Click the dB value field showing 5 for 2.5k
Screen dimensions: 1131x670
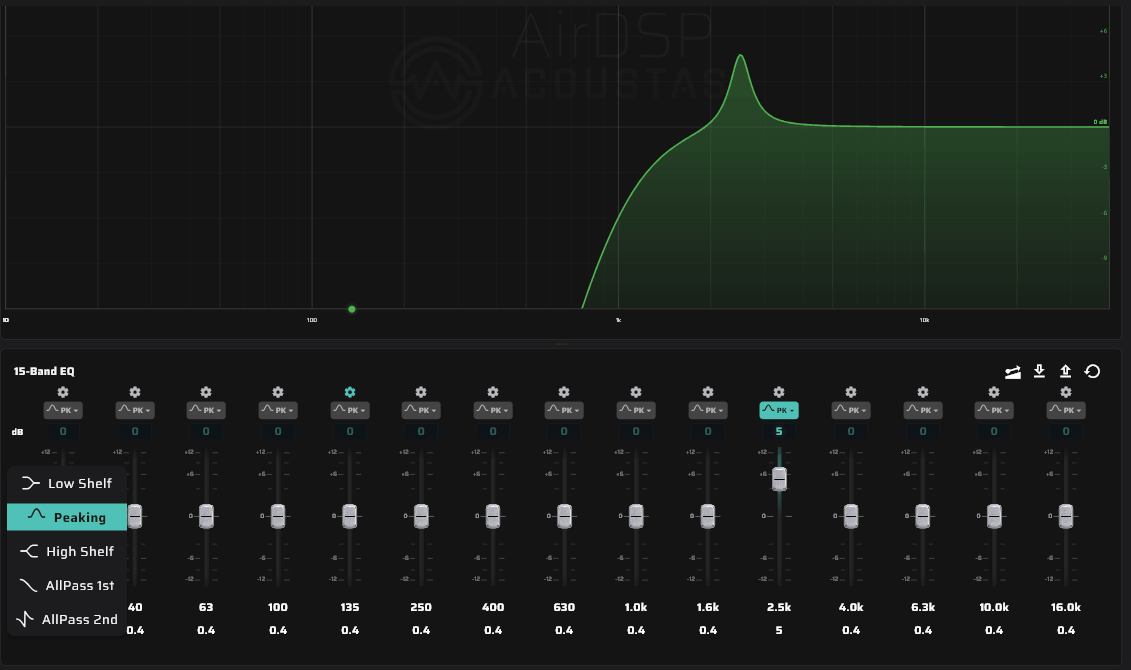779,431
